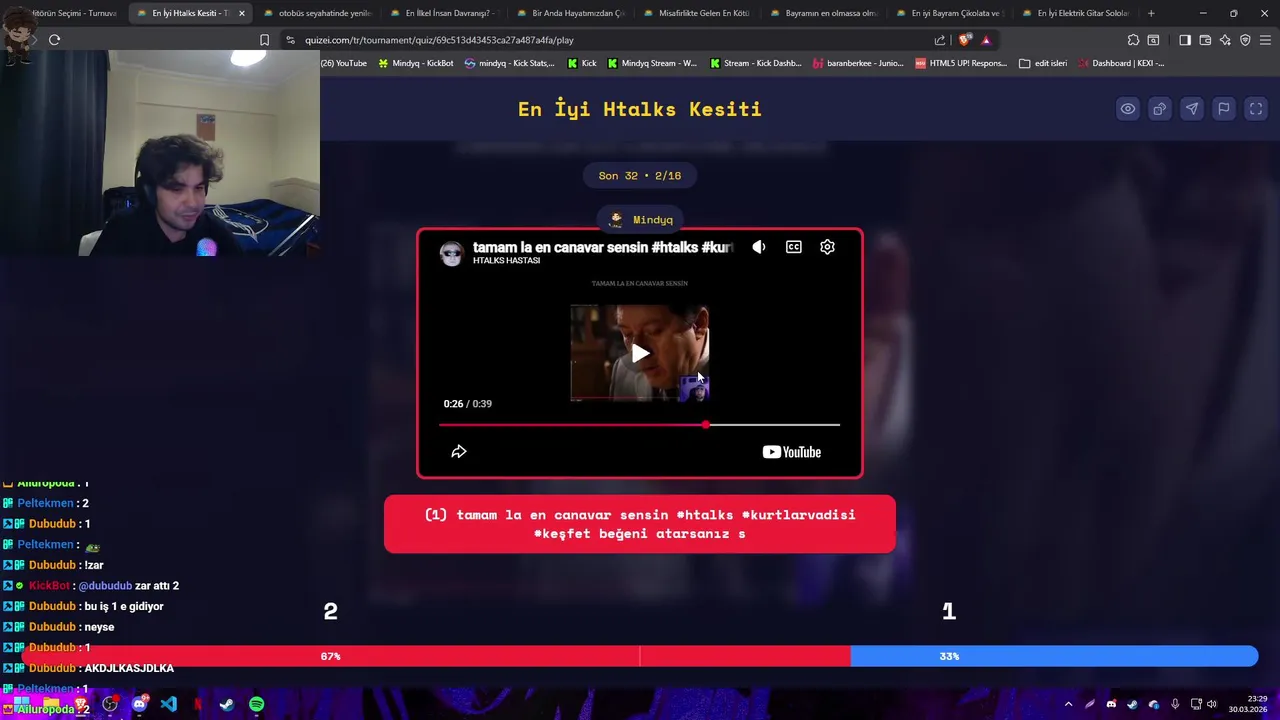Open mindyq - Kick Stats bookmark
The image size is (1280, 720).
(x=509, y=63)
